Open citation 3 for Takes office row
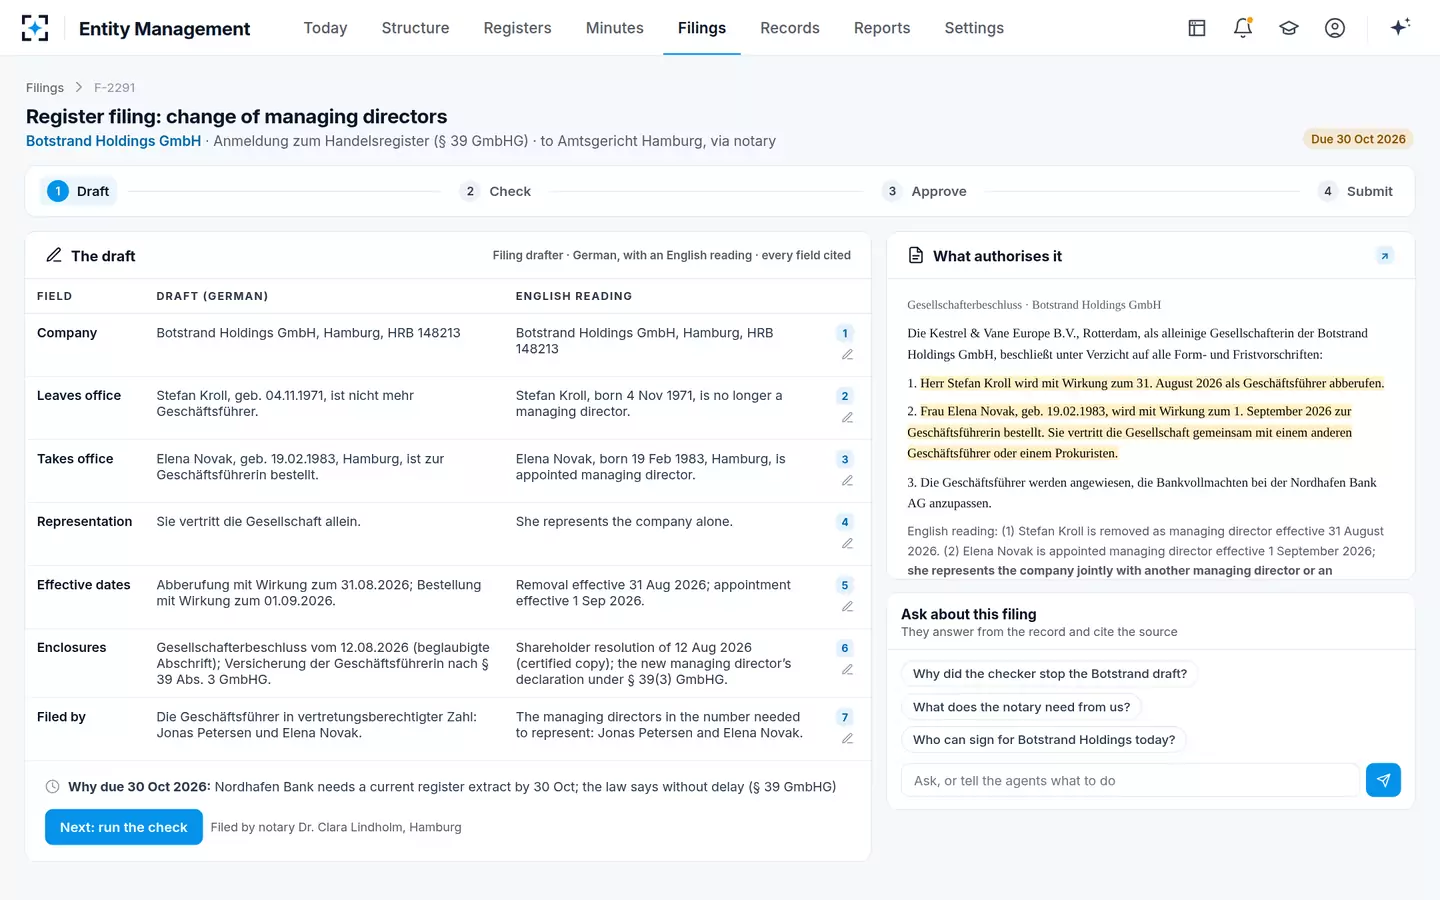This screenshot has height=900, width=1440. tap(845, 459)
